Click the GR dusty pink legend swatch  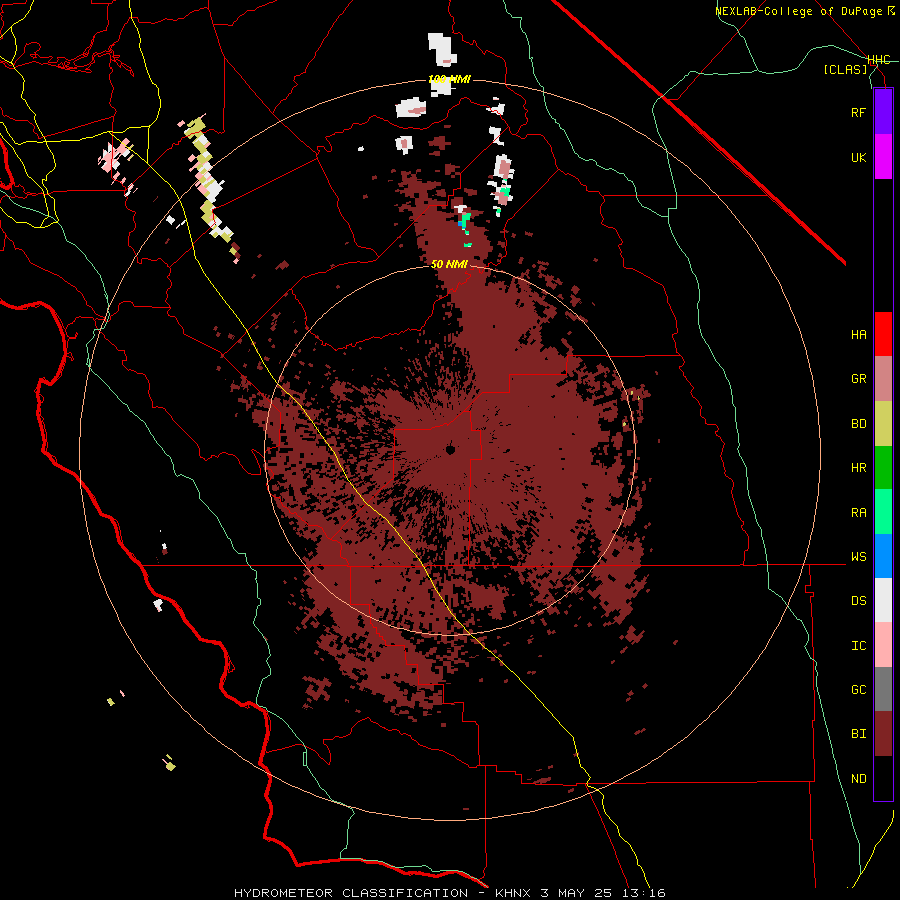[883, 379]
